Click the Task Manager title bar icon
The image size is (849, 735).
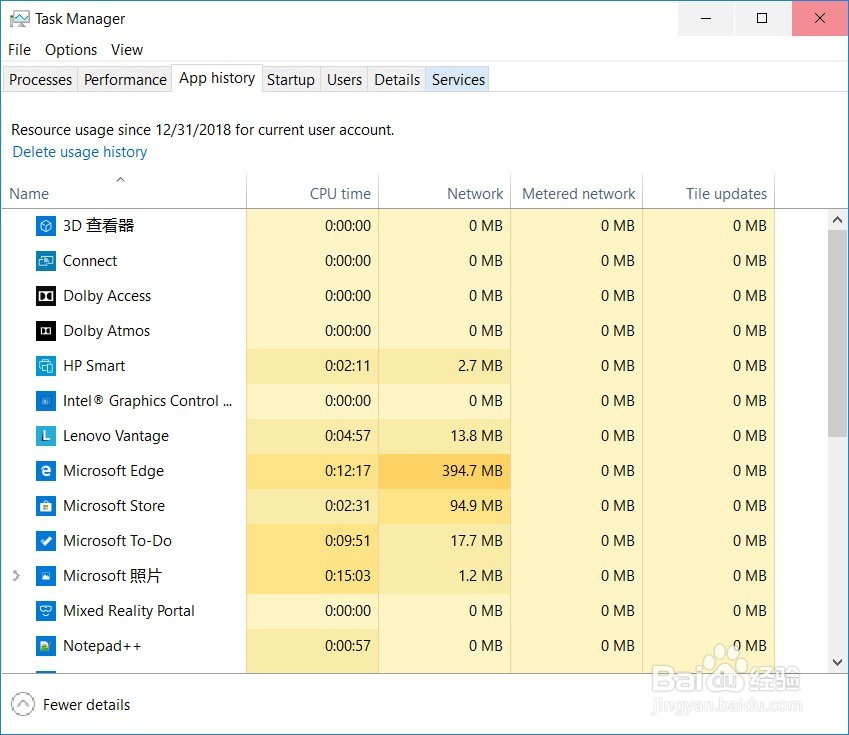tap(19, 19)
